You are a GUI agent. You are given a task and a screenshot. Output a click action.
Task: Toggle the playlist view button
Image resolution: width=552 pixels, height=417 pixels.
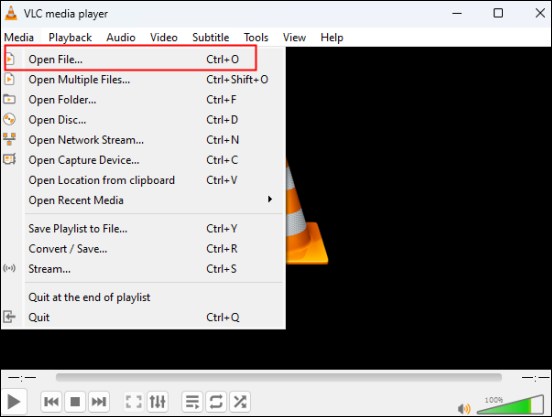tap(192, 402)
